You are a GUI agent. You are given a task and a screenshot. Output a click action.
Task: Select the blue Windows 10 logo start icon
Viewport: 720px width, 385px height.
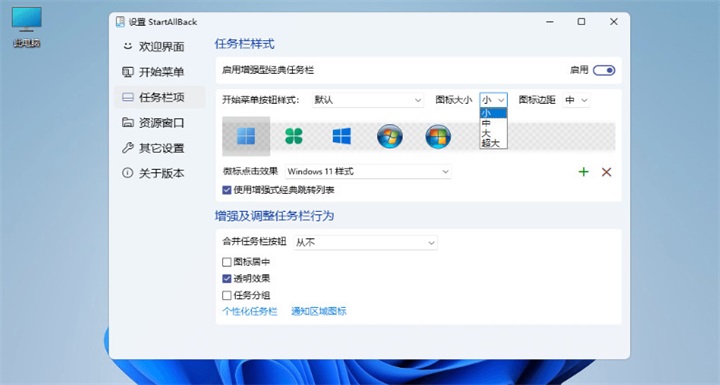click(342, 136)
